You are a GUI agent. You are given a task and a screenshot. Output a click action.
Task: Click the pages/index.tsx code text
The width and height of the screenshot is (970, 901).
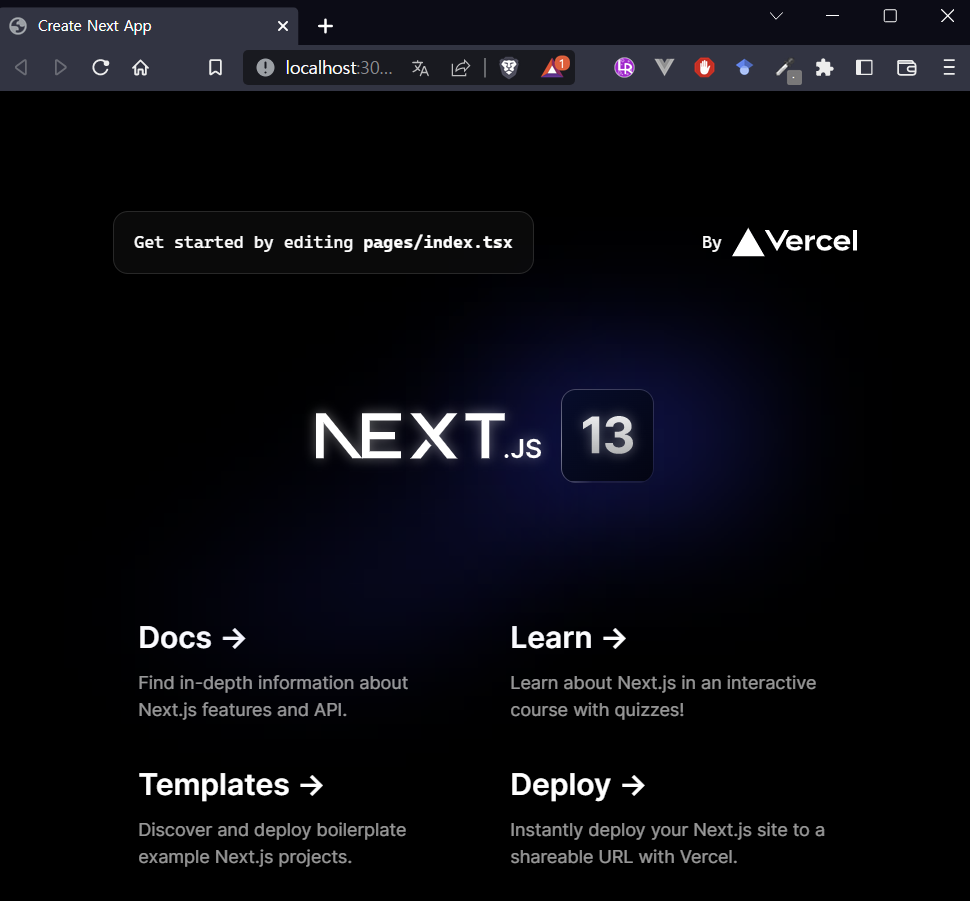437,242
